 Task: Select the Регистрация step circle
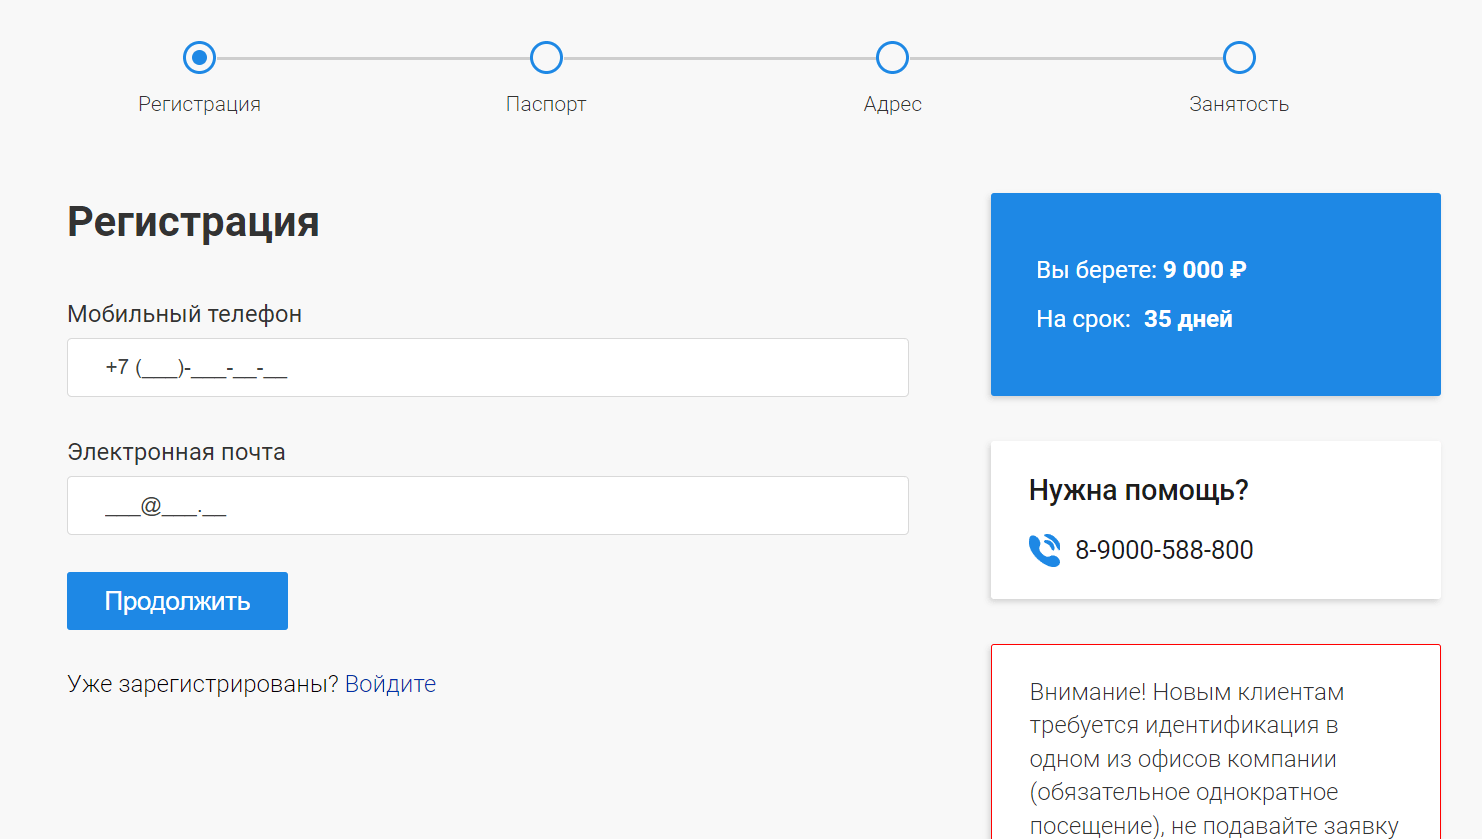(x=199, y=58)
